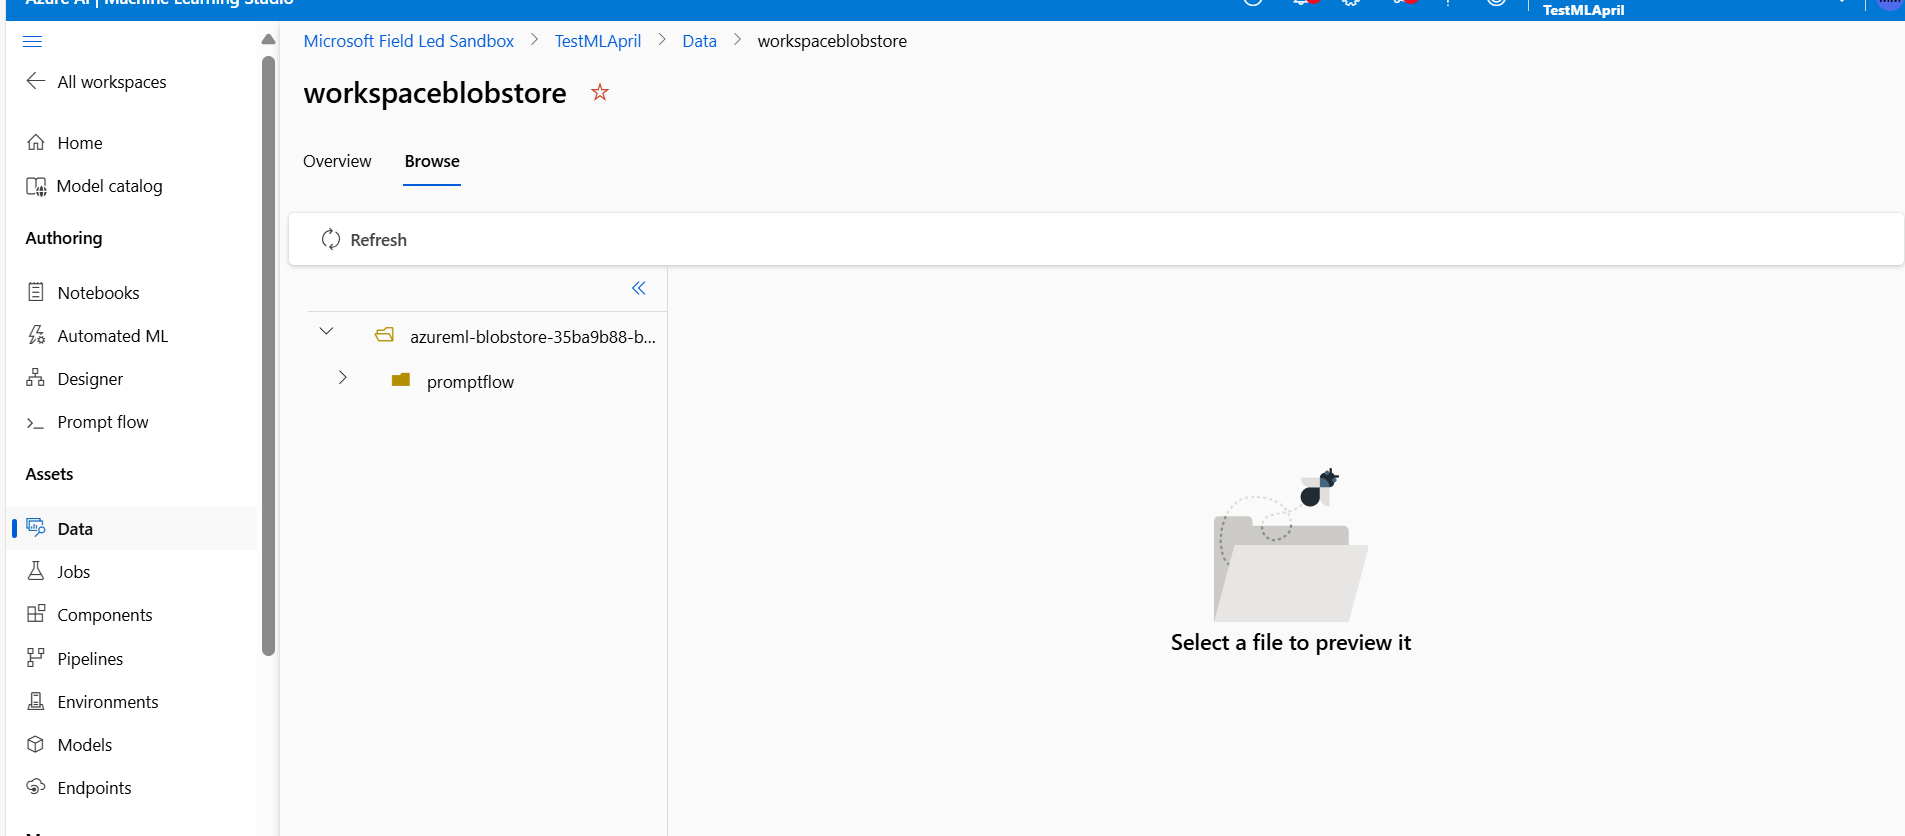Click the Notebooks icon
This screenshot has width=1905, height=836.
click(x=36, y=292)
